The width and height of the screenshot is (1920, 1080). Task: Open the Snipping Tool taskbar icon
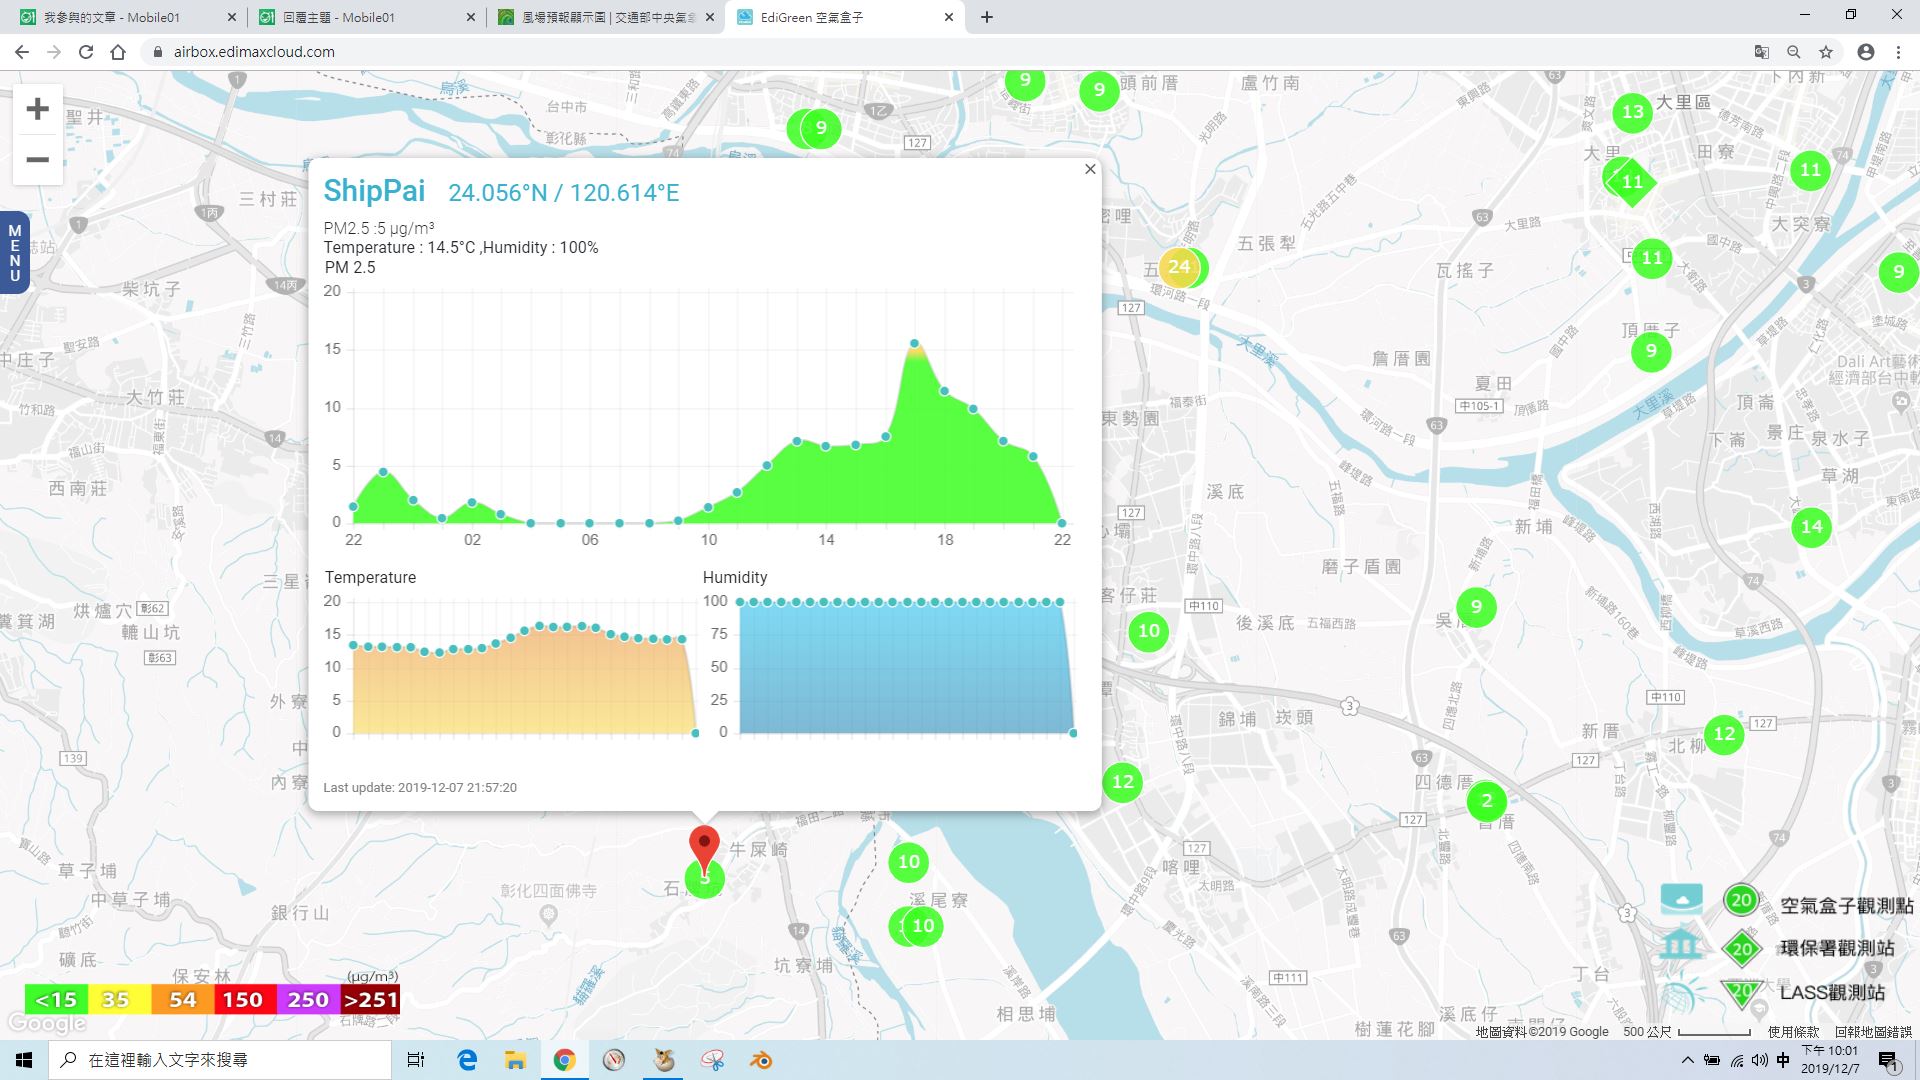tap(713, 1060)
